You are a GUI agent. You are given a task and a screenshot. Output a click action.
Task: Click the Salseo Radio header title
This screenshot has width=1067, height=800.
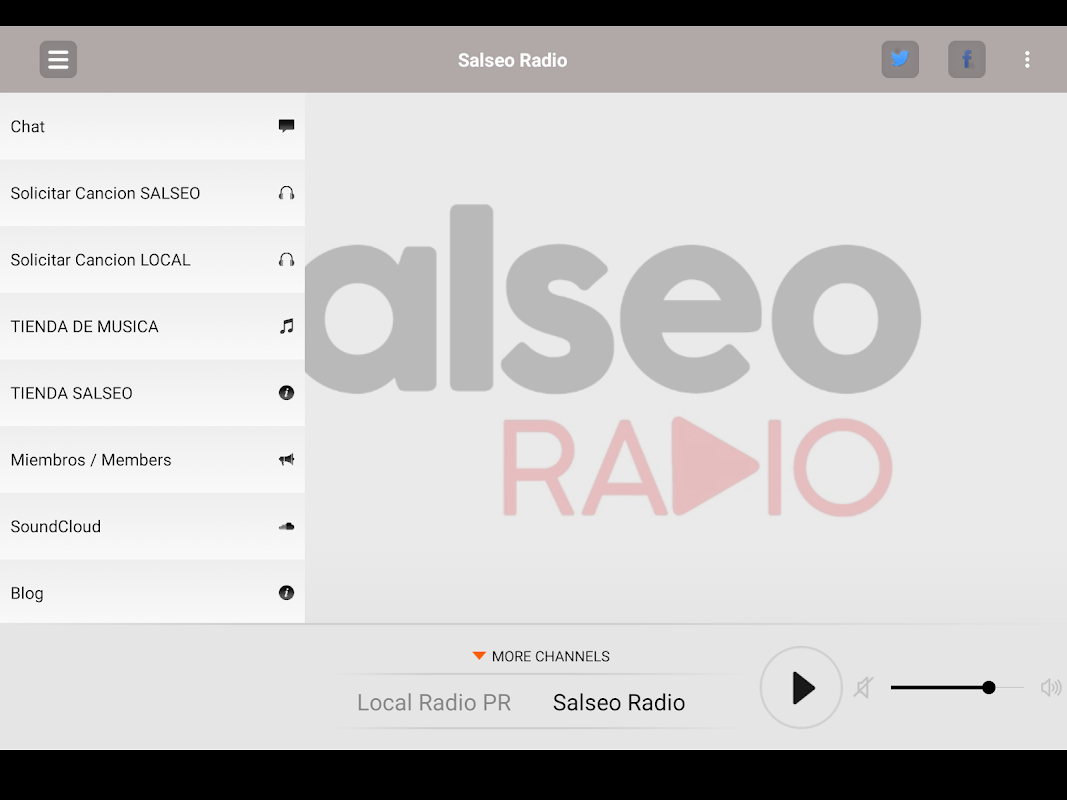[512, 60]
